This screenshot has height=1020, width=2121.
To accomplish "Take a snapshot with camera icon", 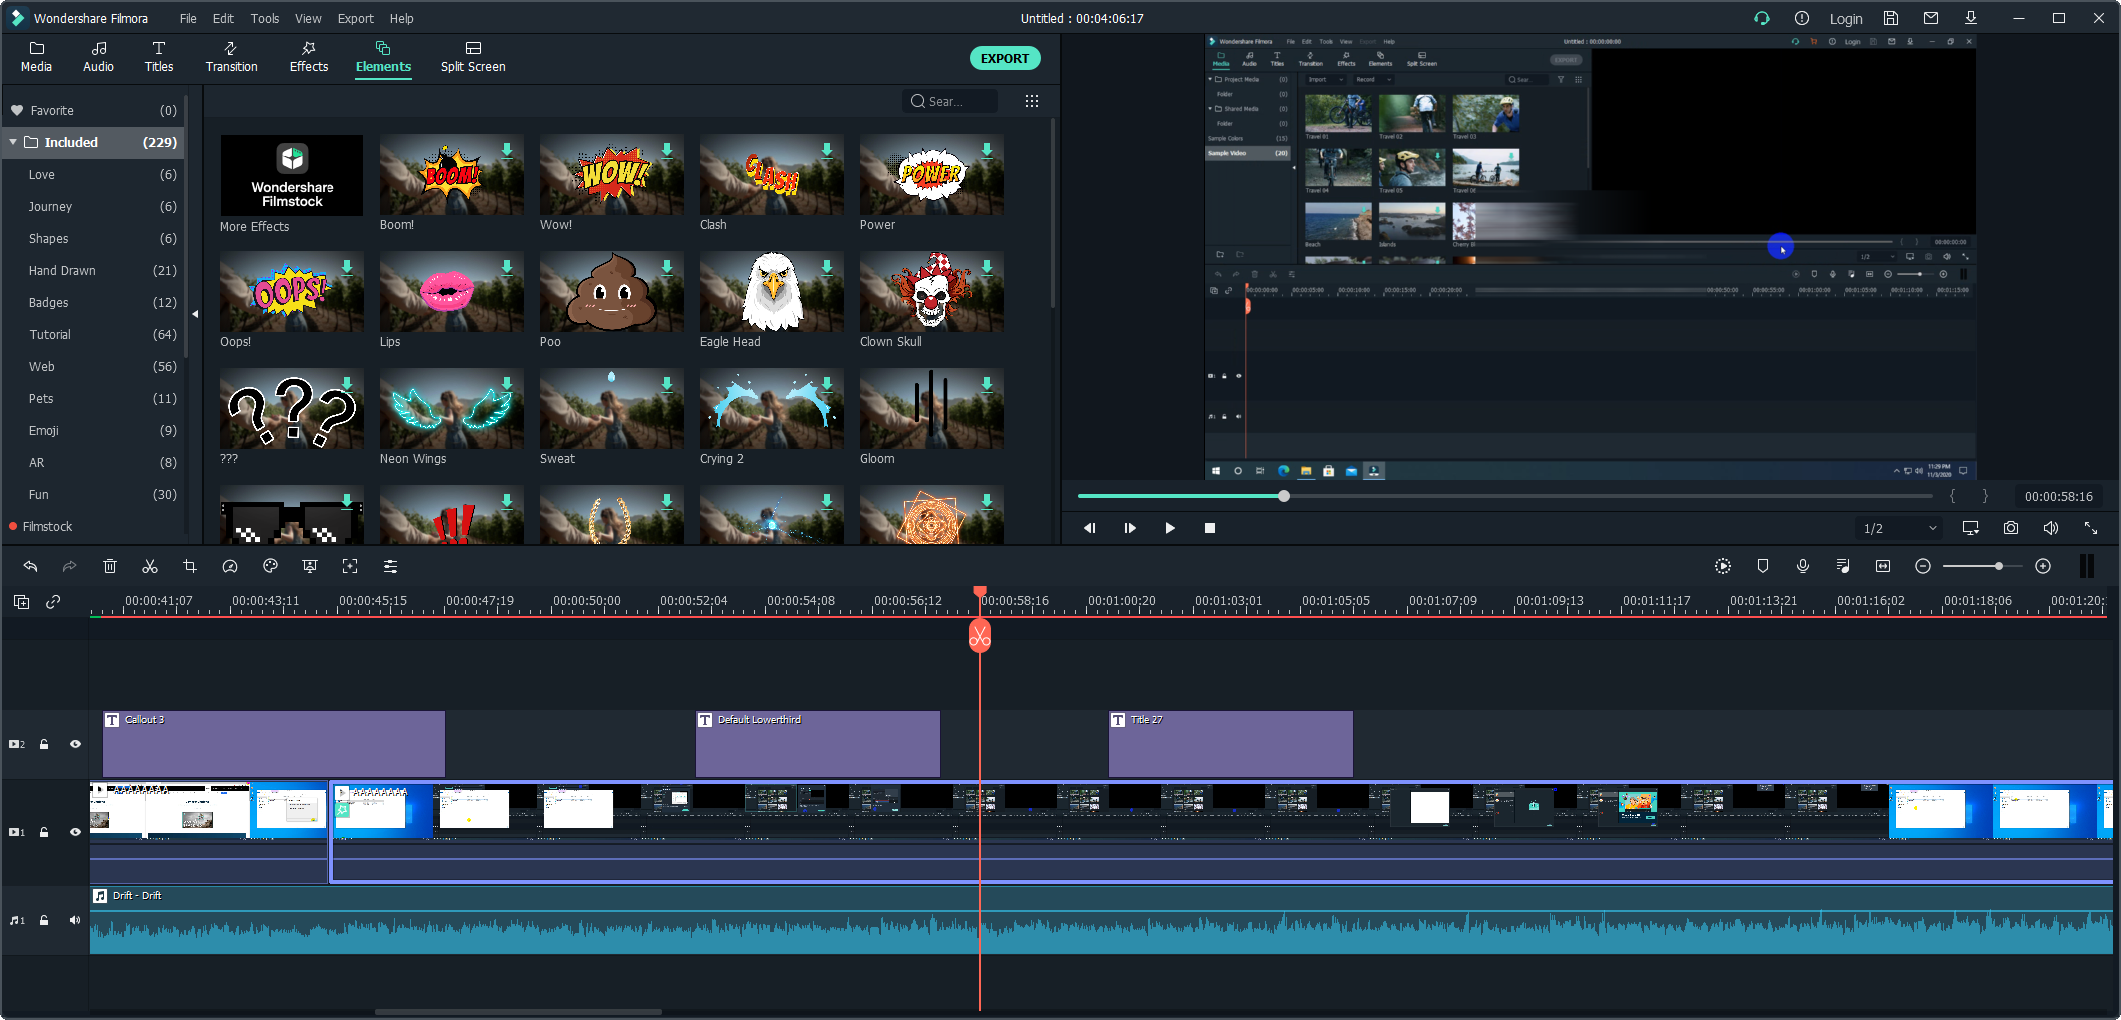I will tap(2010, 528).
